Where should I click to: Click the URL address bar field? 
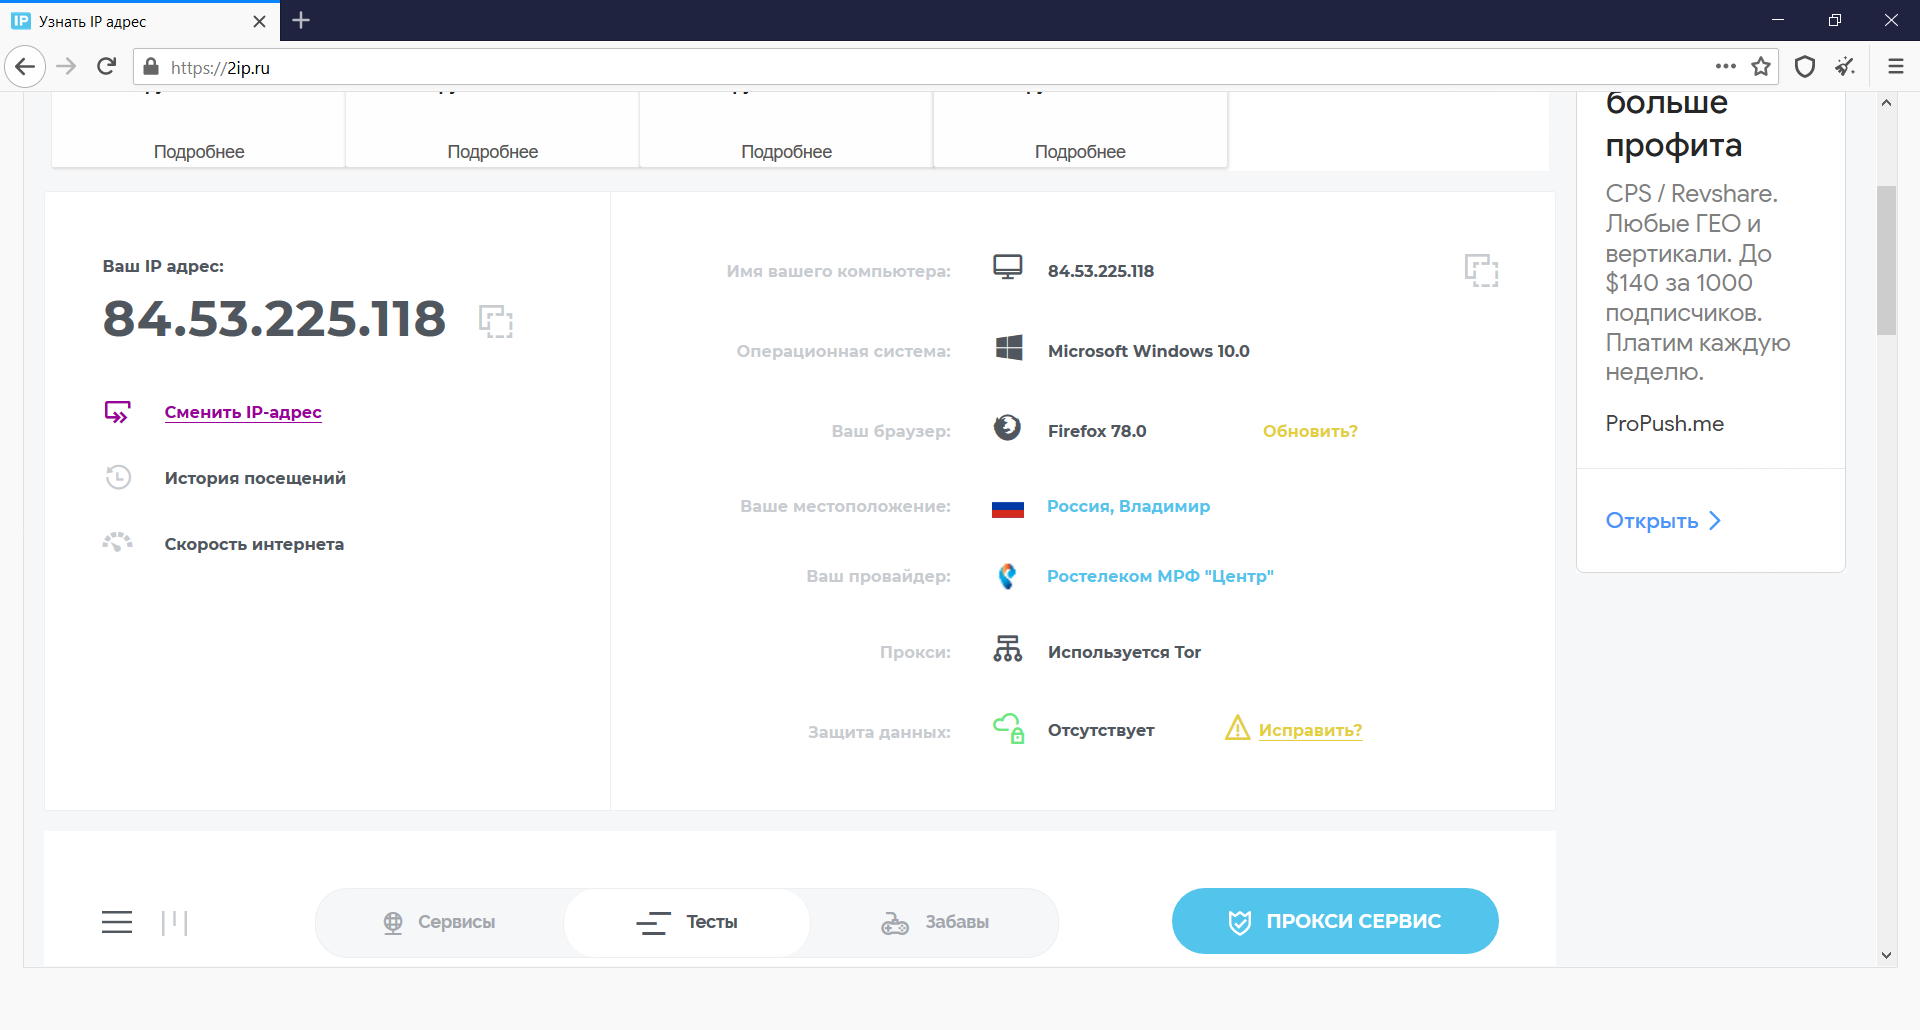pos(900,67)
